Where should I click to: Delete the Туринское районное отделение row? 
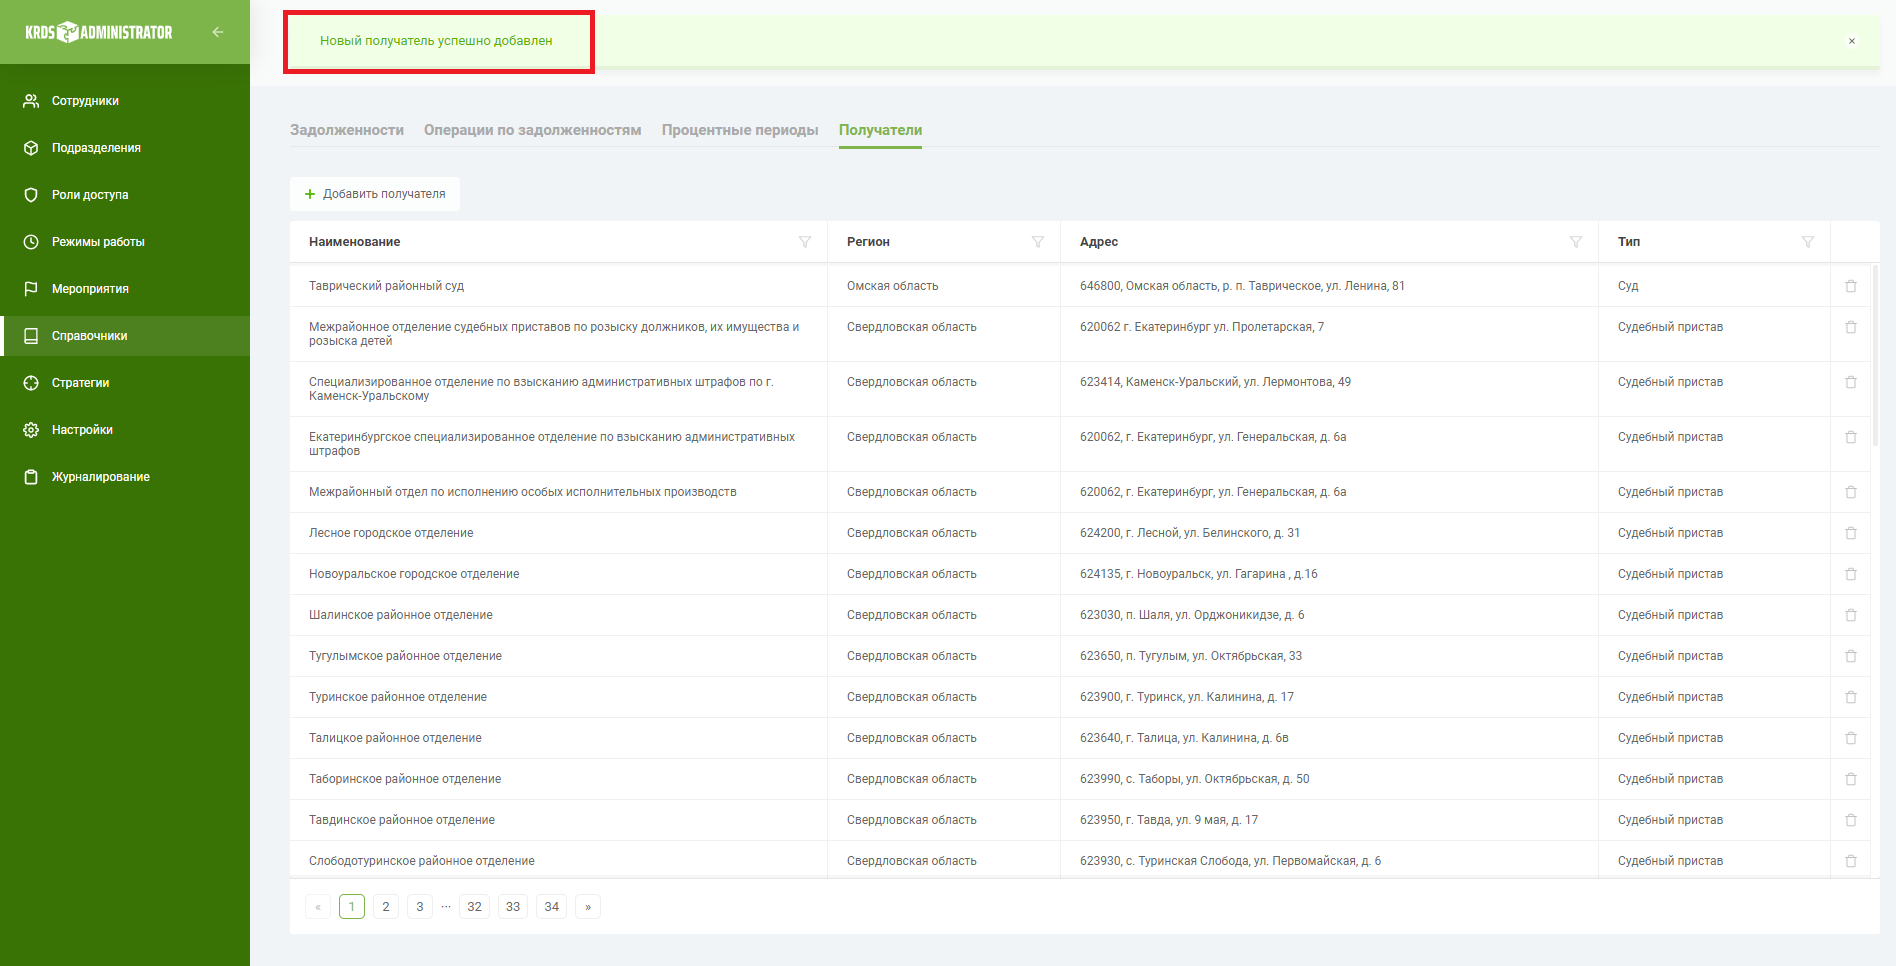click(1851, 697)
